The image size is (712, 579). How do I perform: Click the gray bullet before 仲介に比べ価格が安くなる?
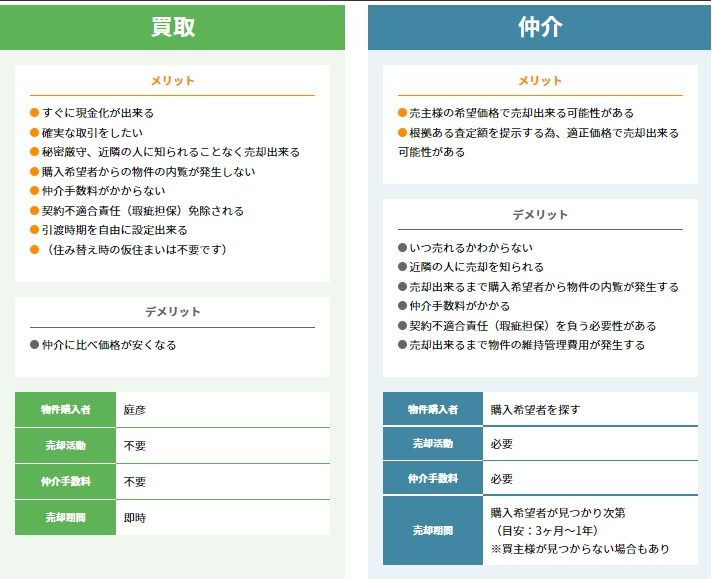[35, 345]
